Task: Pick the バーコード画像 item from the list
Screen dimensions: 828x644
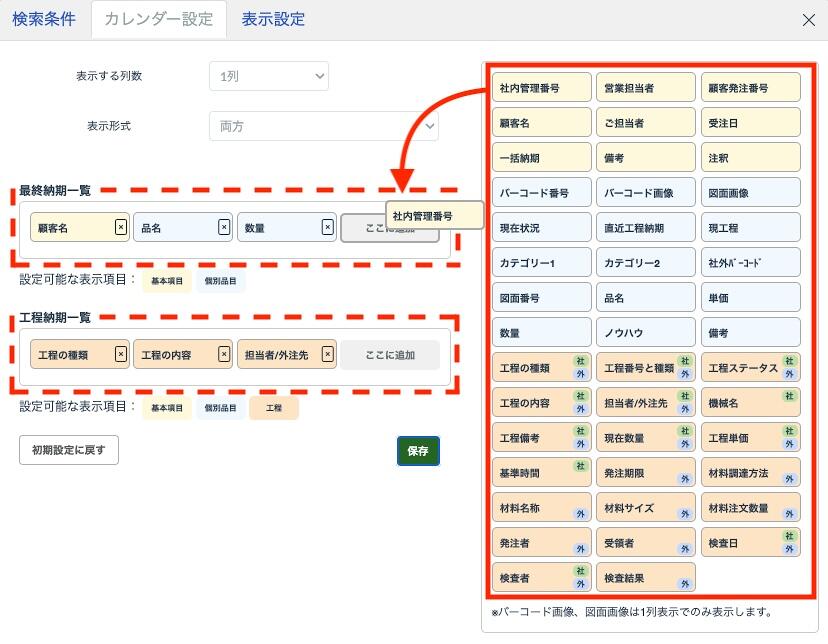Action: (x=645, y=192)
